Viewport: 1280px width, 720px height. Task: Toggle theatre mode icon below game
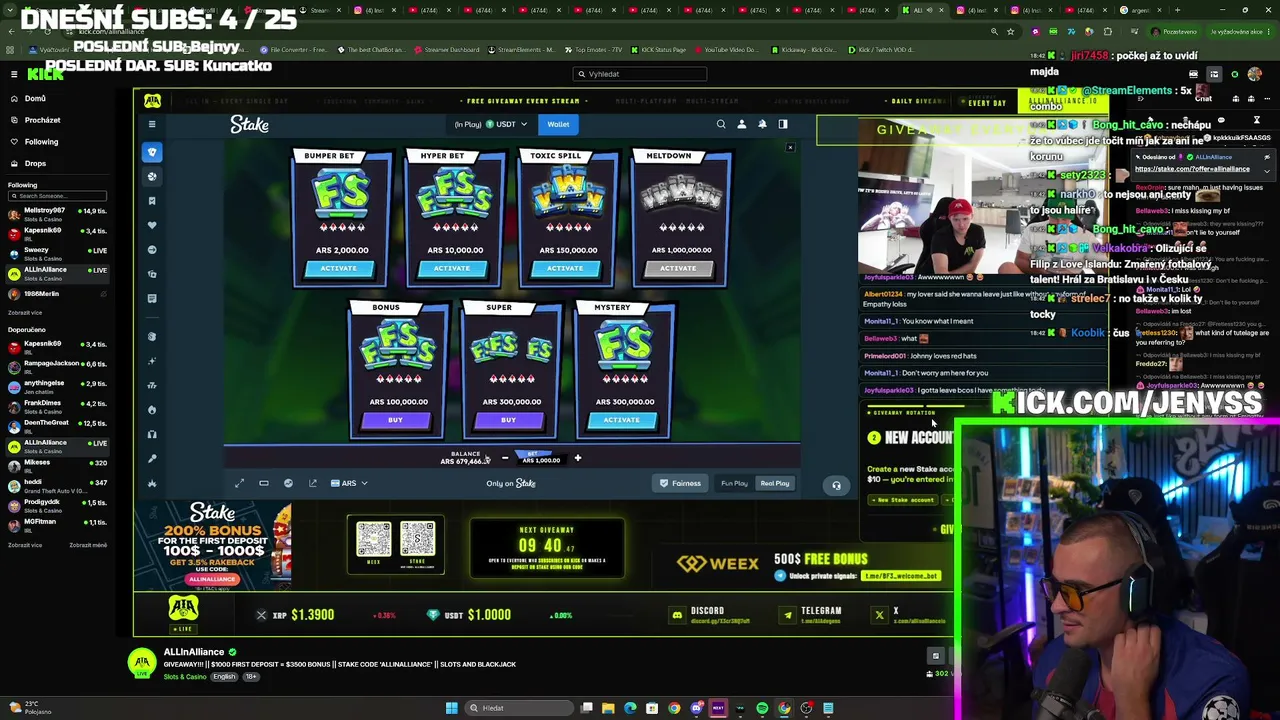[264, 483]
